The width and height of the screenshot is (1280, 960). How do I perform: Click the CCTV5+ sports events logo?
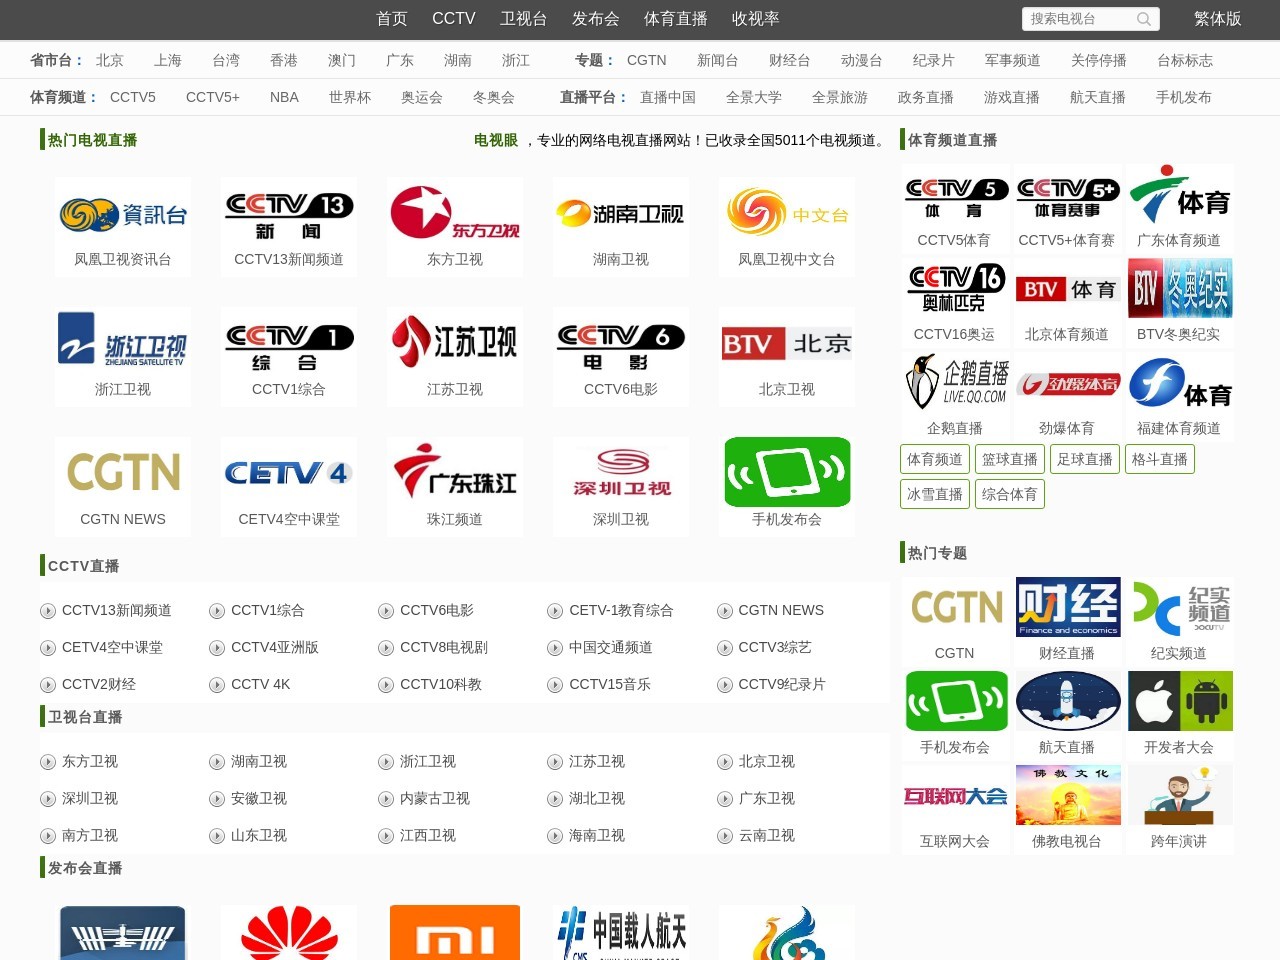pos(1066,198)
